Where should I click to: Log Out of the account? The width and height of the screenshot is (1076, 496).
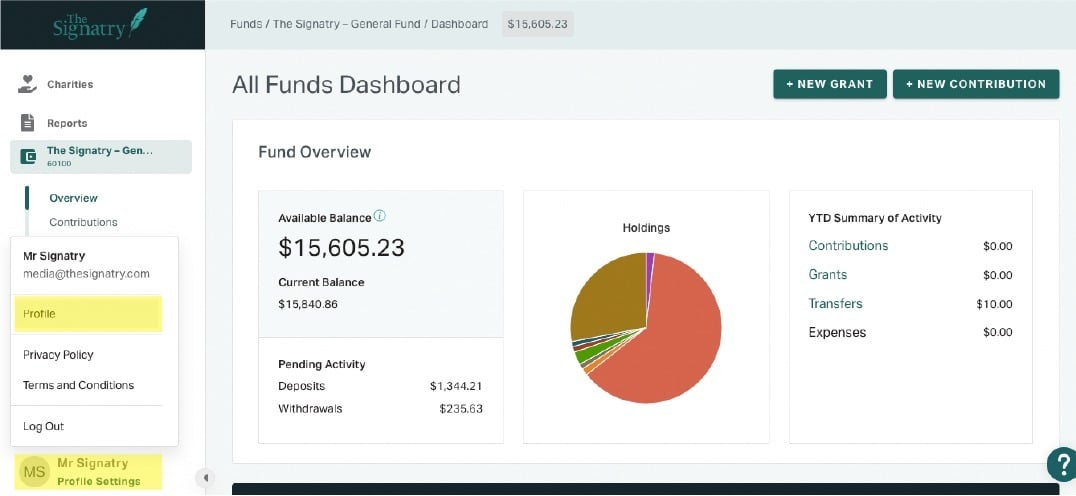pyautogui.click(x=43, y=426)
